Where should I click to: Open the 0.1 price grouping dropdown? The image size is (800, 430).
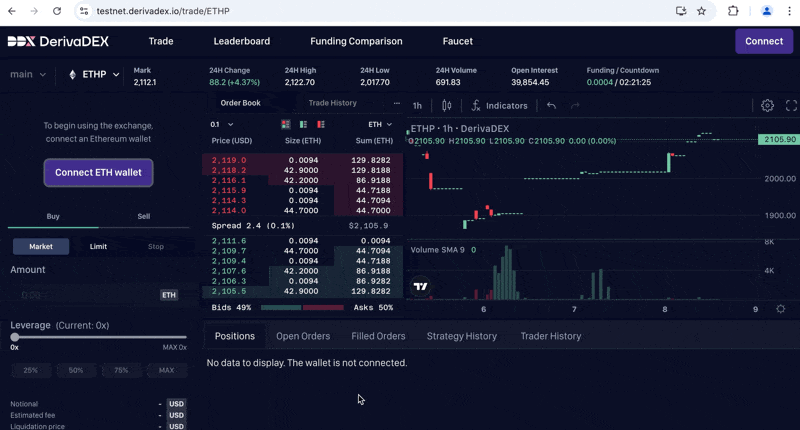coord(221,124)
